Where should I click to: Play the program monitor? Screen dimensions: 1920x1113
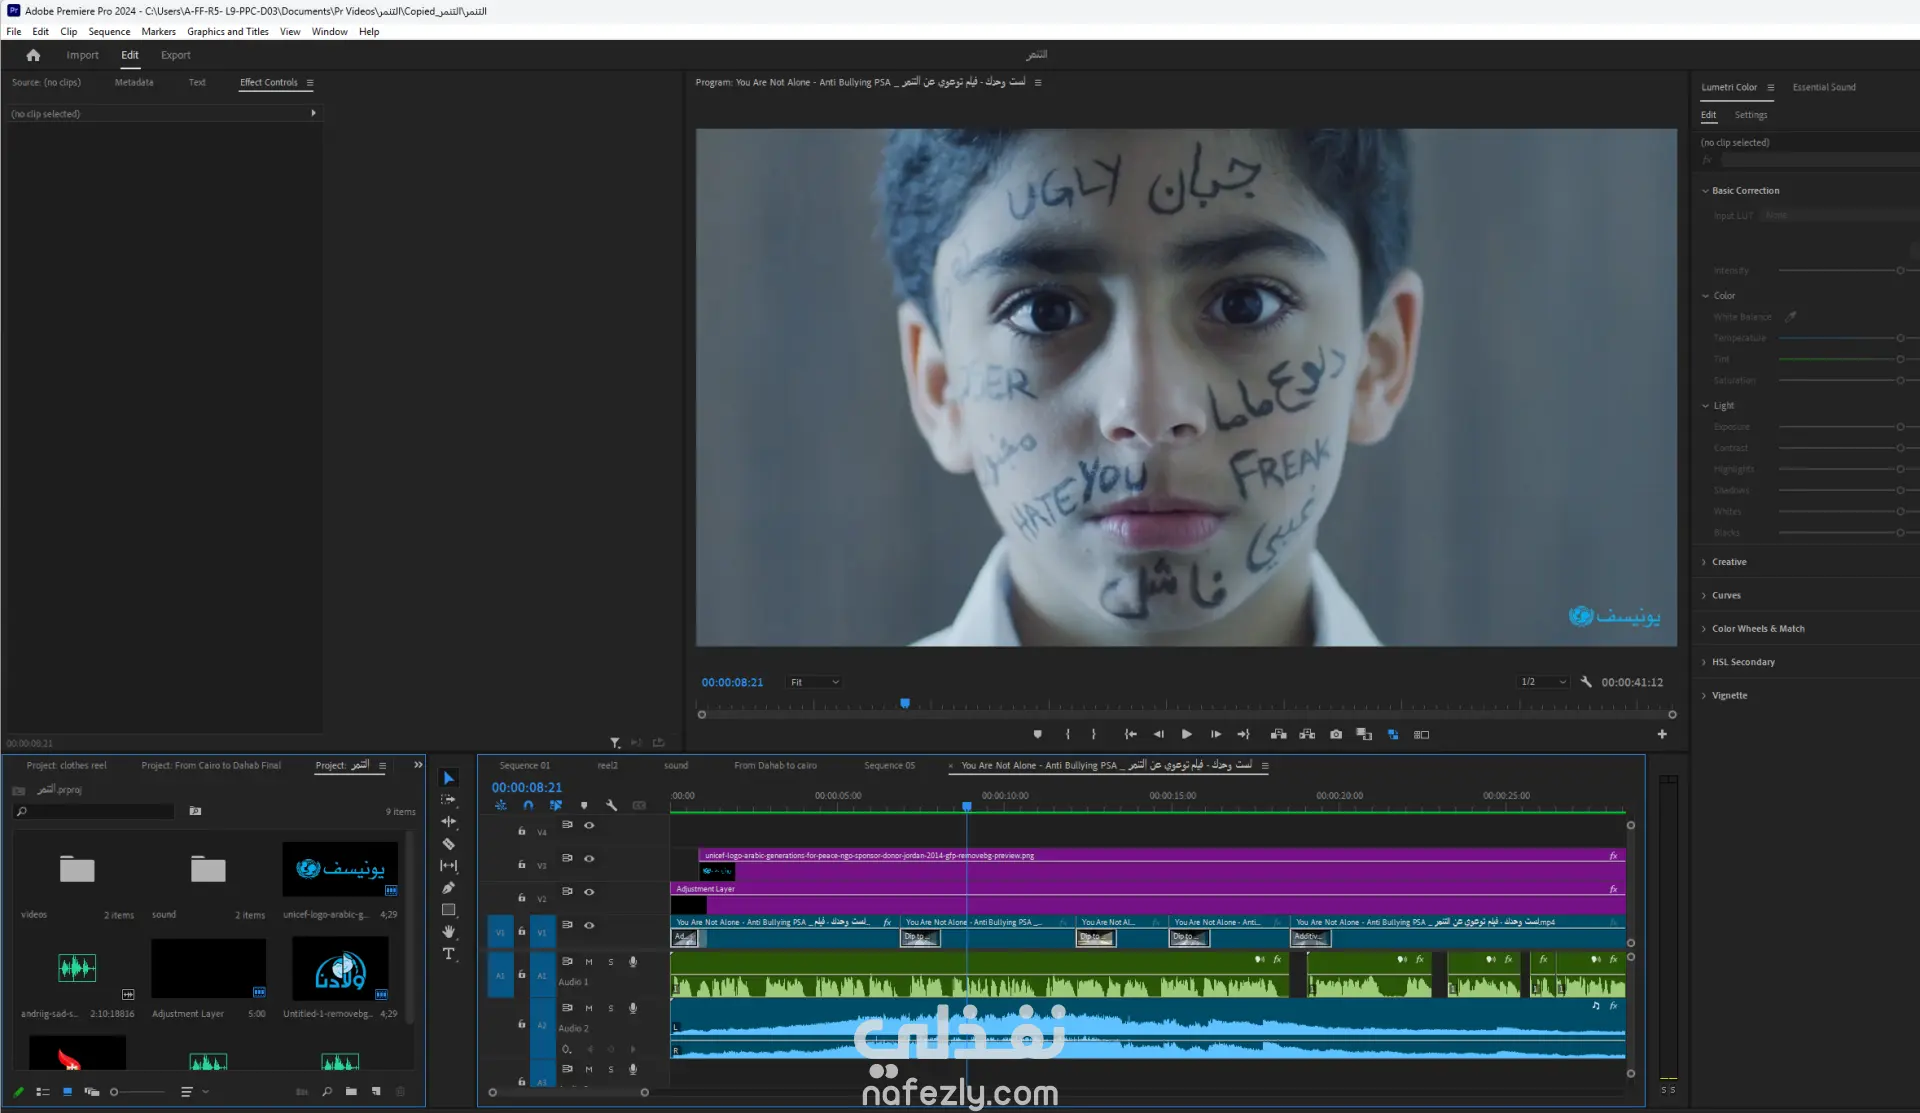tap(1186, 734)
